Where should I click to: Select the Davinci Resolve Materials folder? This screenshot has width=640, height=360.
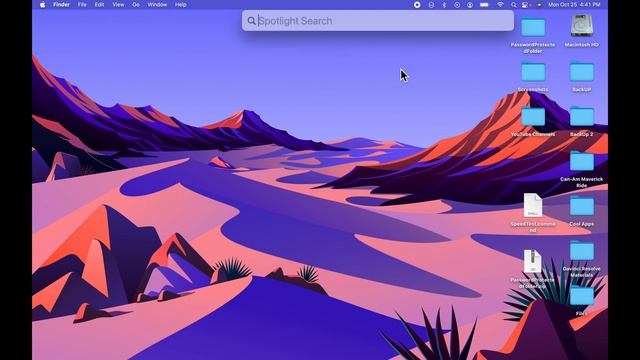(582, 251)
